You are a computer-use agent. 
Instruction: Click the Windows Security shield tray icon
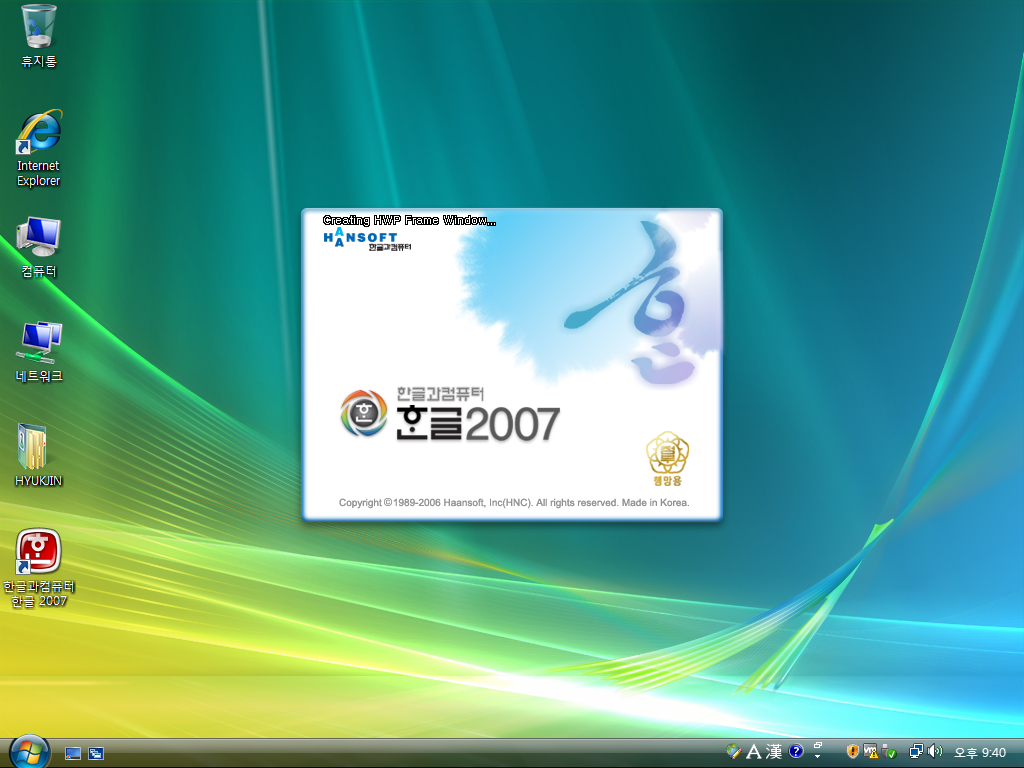click(x=852, y=752)
